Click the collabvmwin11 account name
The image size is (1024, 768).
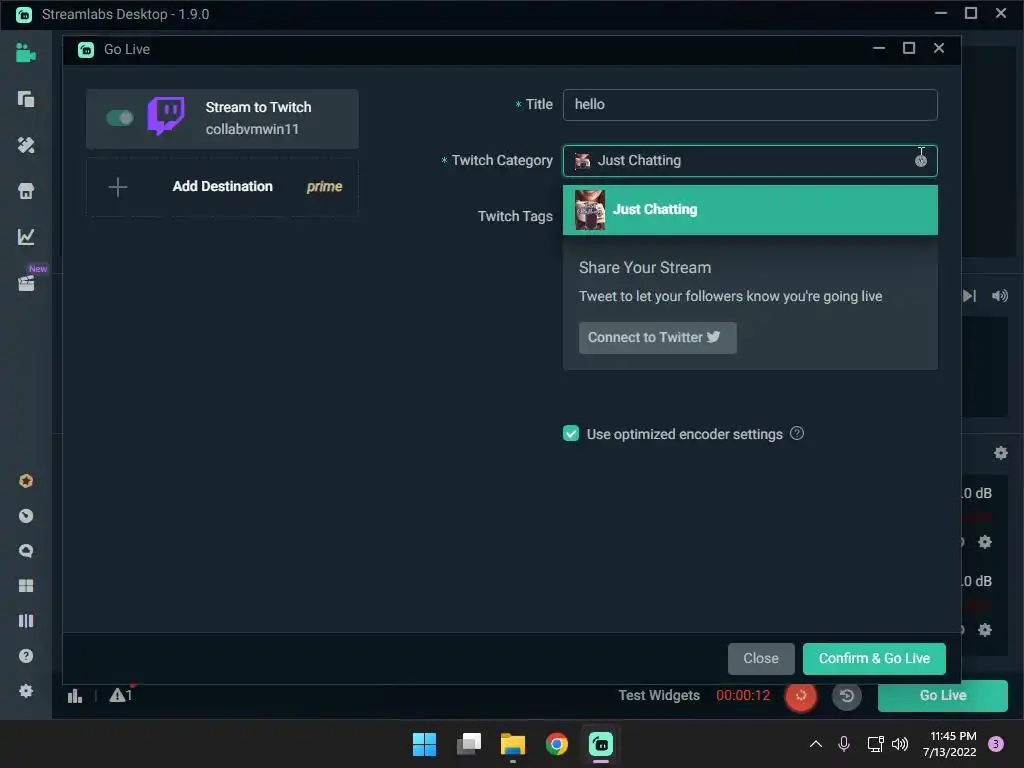coord(252,129)
